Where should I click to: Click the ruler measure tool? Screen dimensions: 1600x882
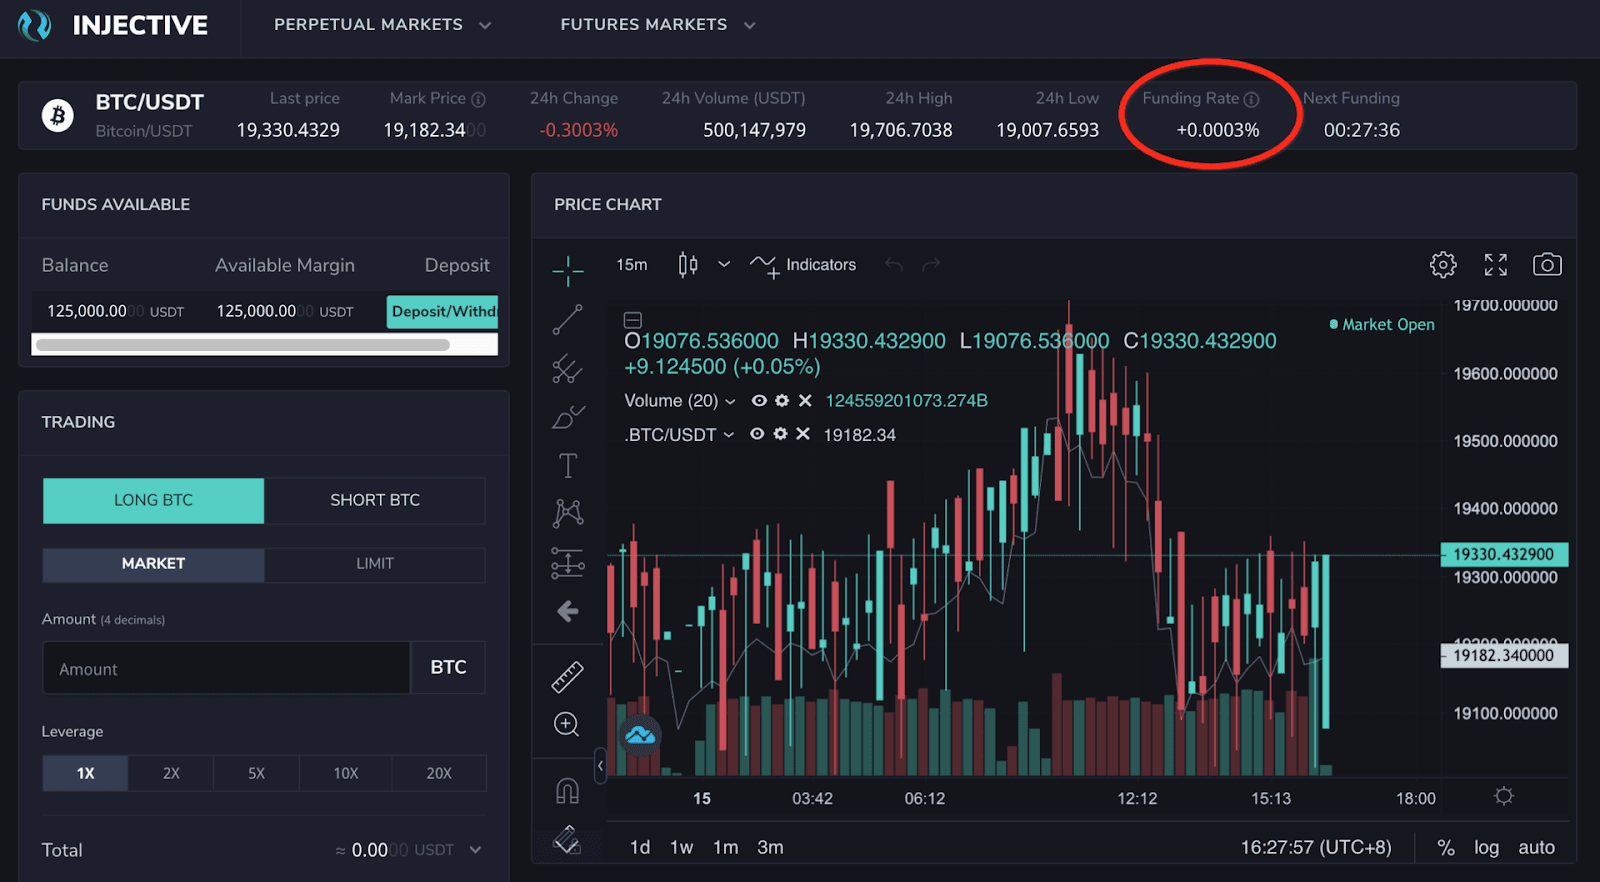[x=567, y=677]
